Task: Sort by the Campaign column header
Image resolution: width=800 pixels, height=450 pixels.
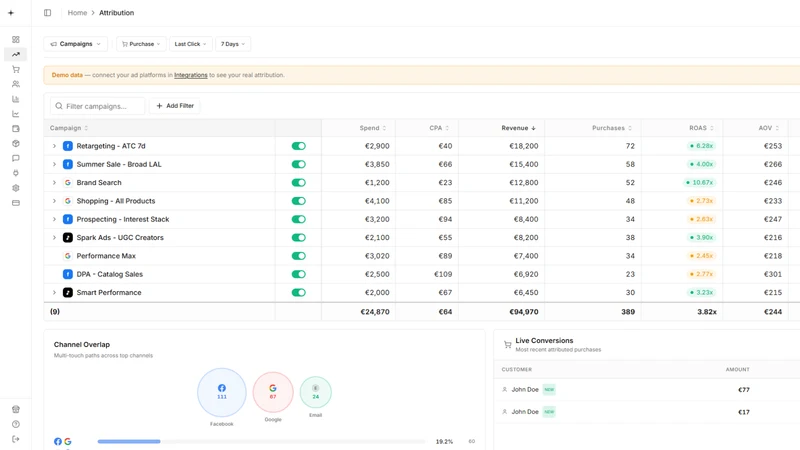Action: 69,128
